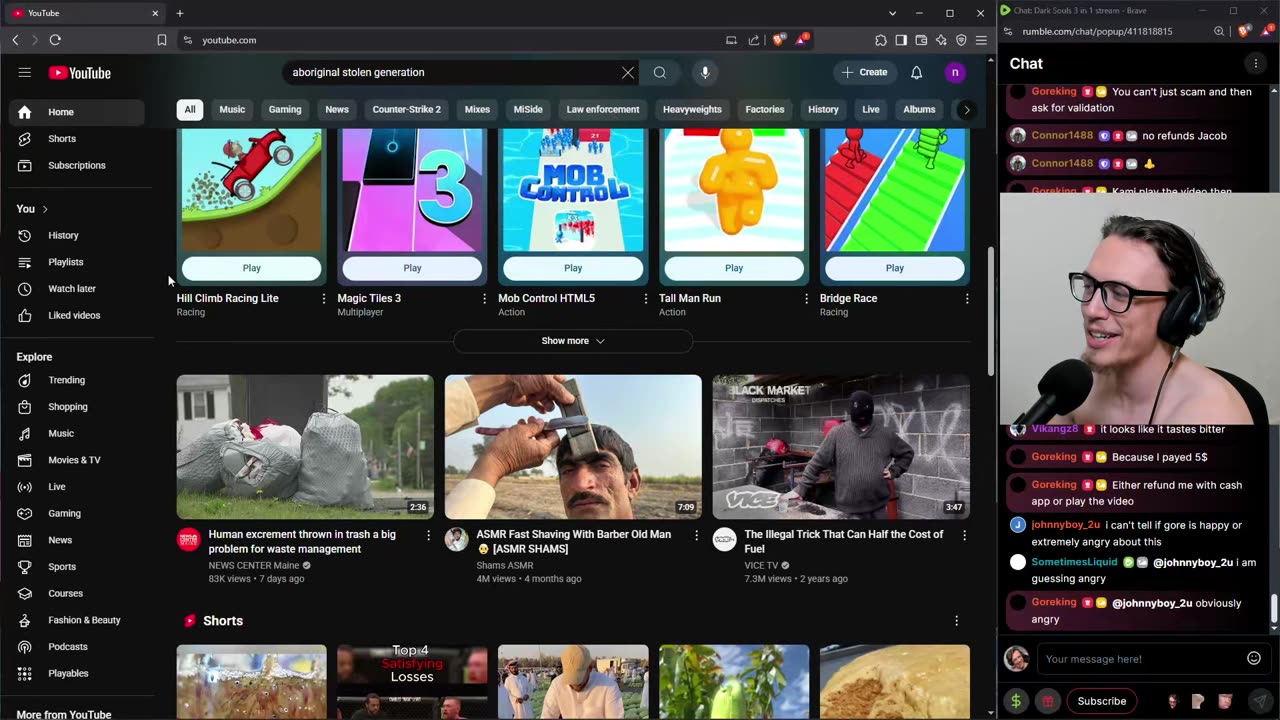The image size is (1280, 720).
Task: Play Magic Tiles 3
Action: pyautogui.click(x=412, y=268)
